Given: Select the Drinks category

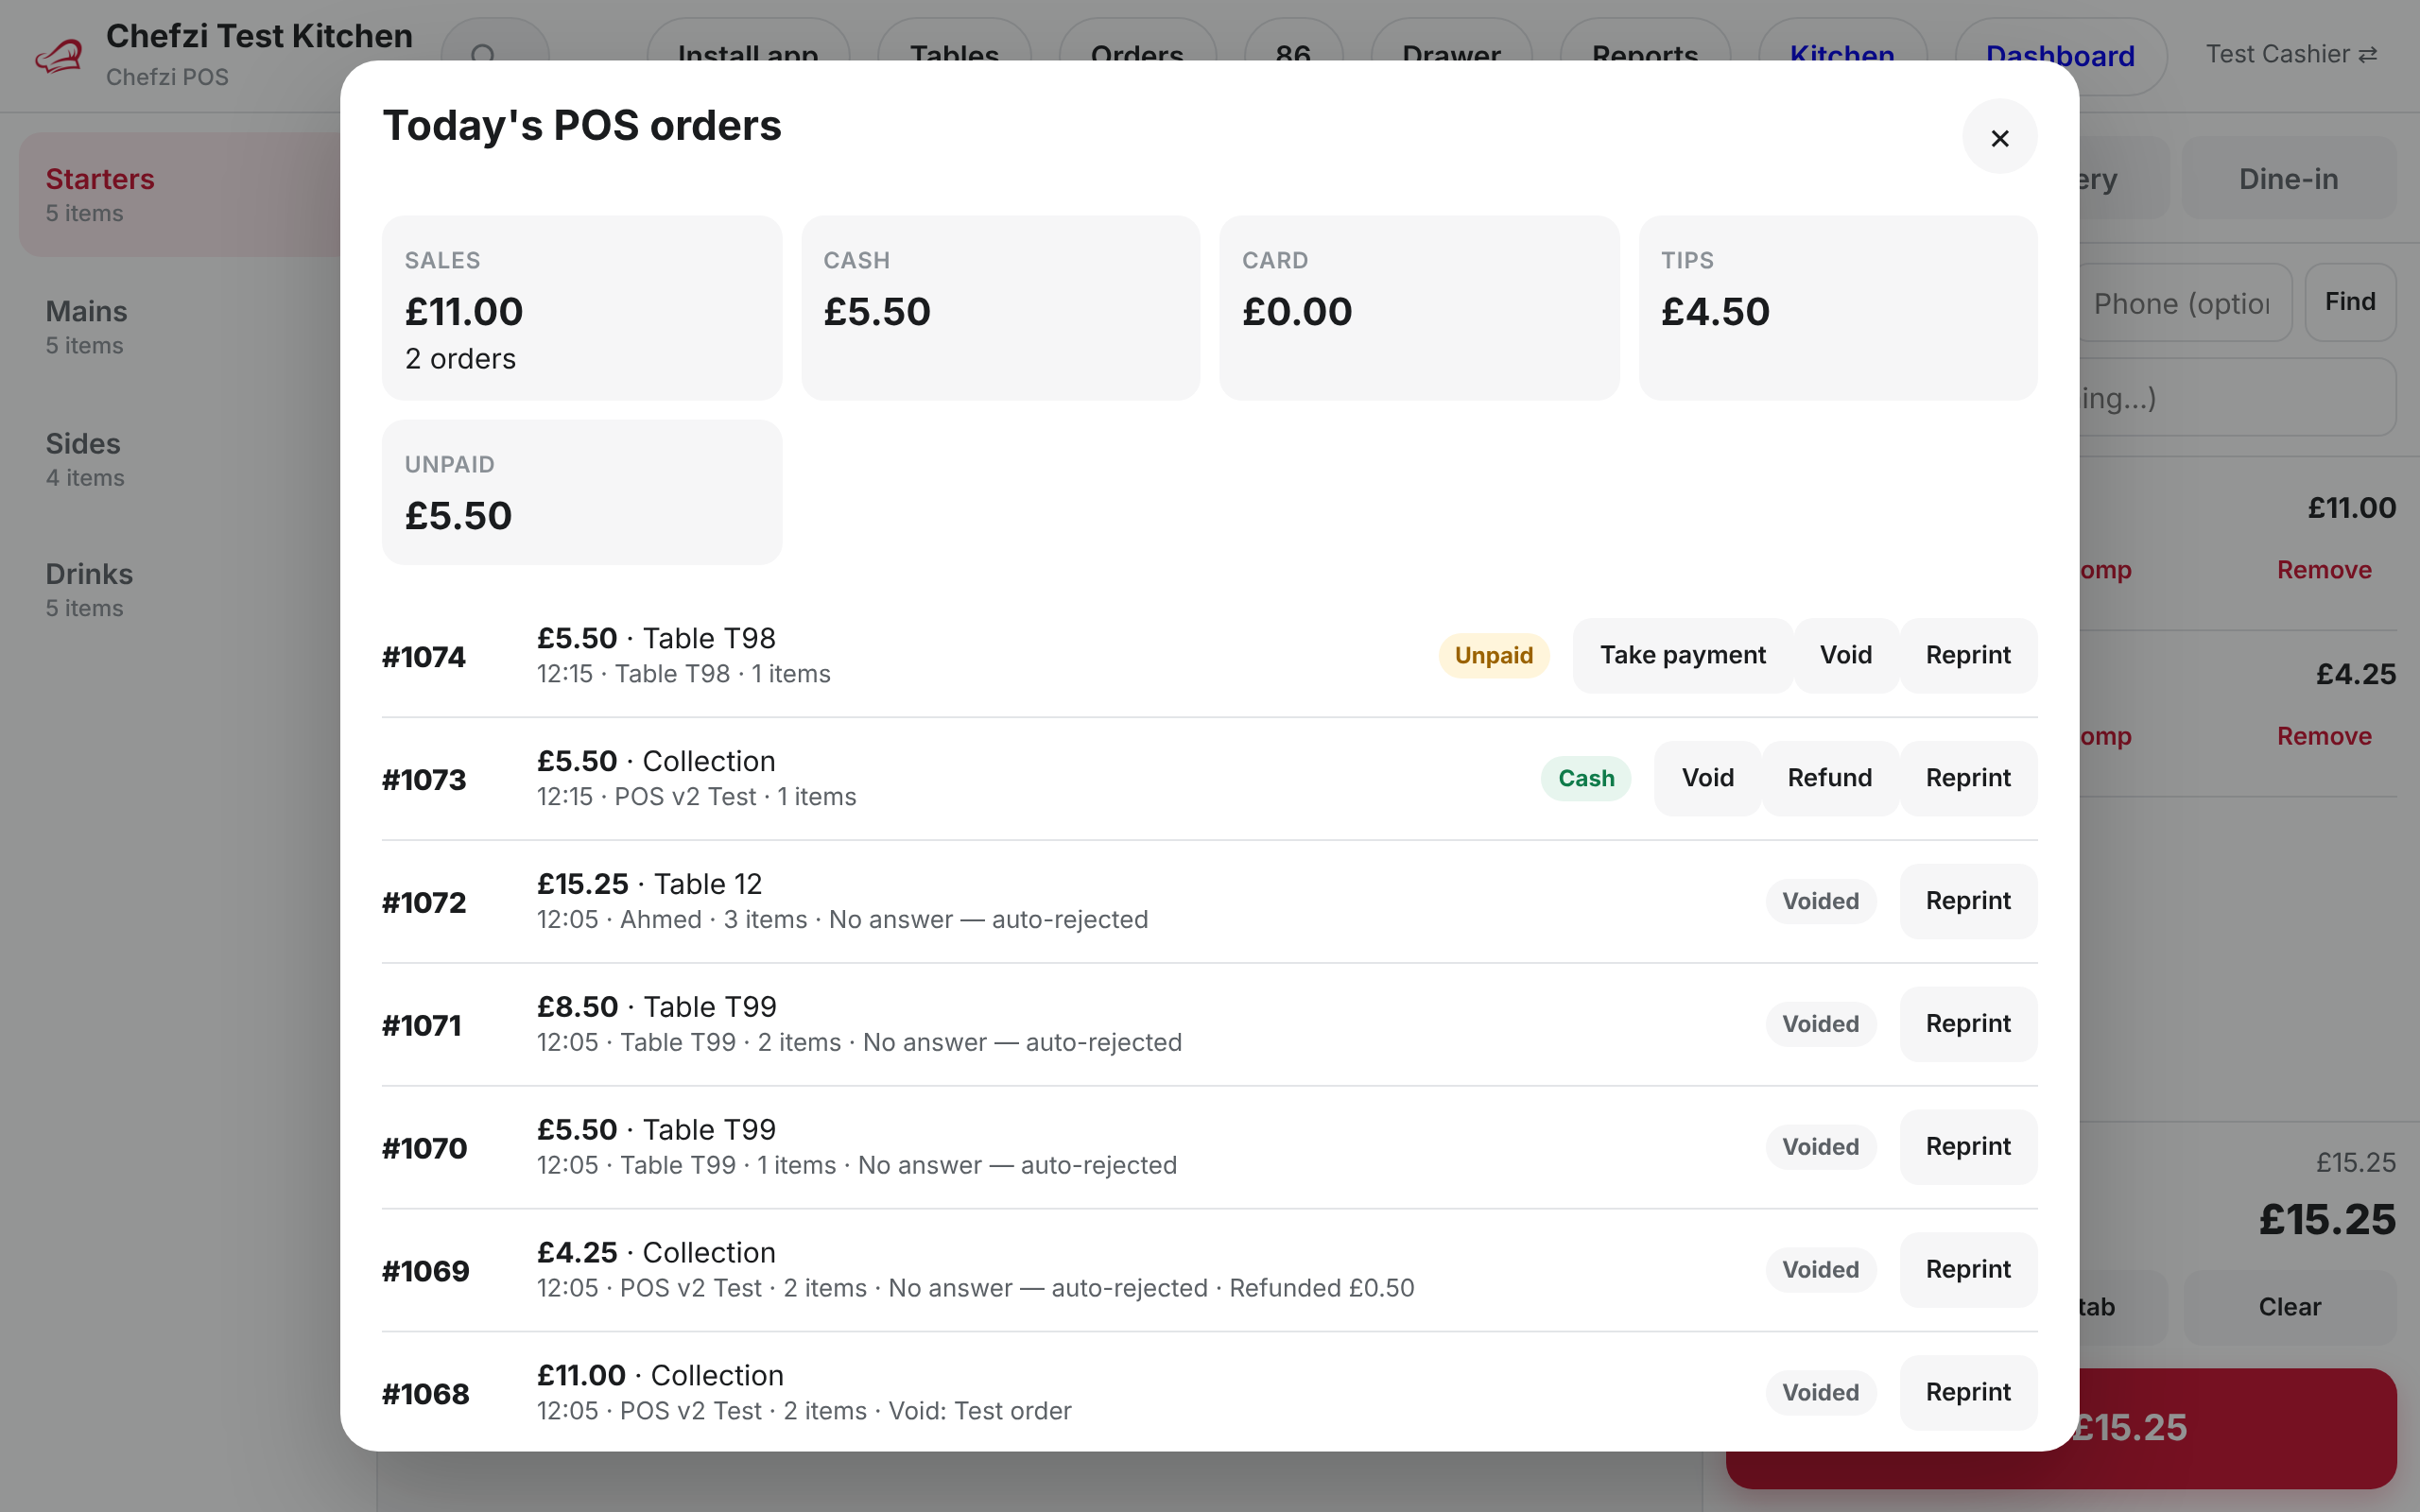Looking at the screenshot, I should 180,590.
